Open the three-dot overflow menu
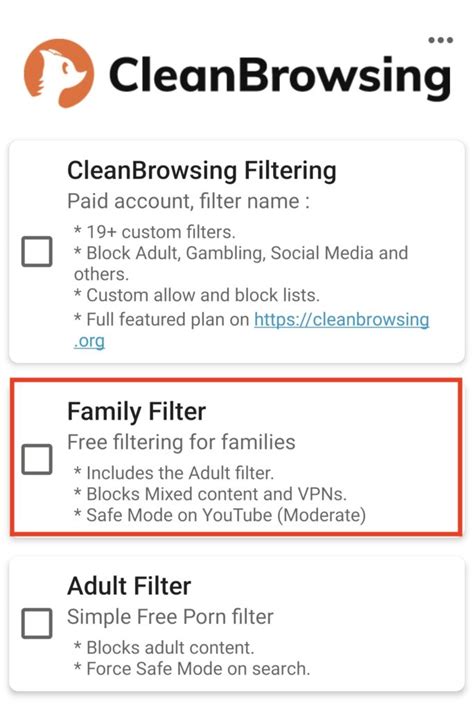474x709 pixels. pos(440,40)
